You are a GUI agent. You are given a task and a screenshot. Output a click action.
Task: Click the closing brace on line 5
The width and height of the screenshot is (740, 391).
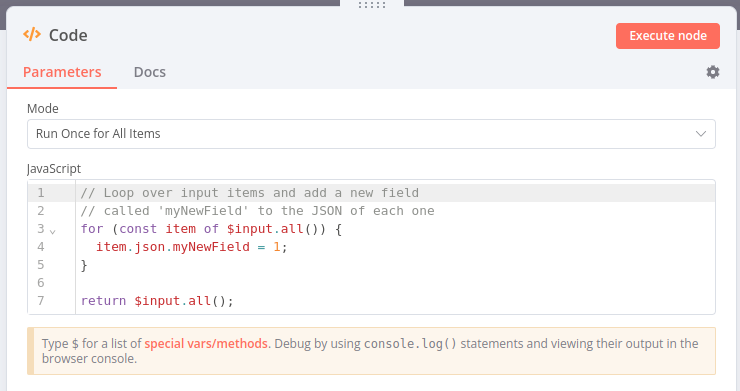point(84,265)
